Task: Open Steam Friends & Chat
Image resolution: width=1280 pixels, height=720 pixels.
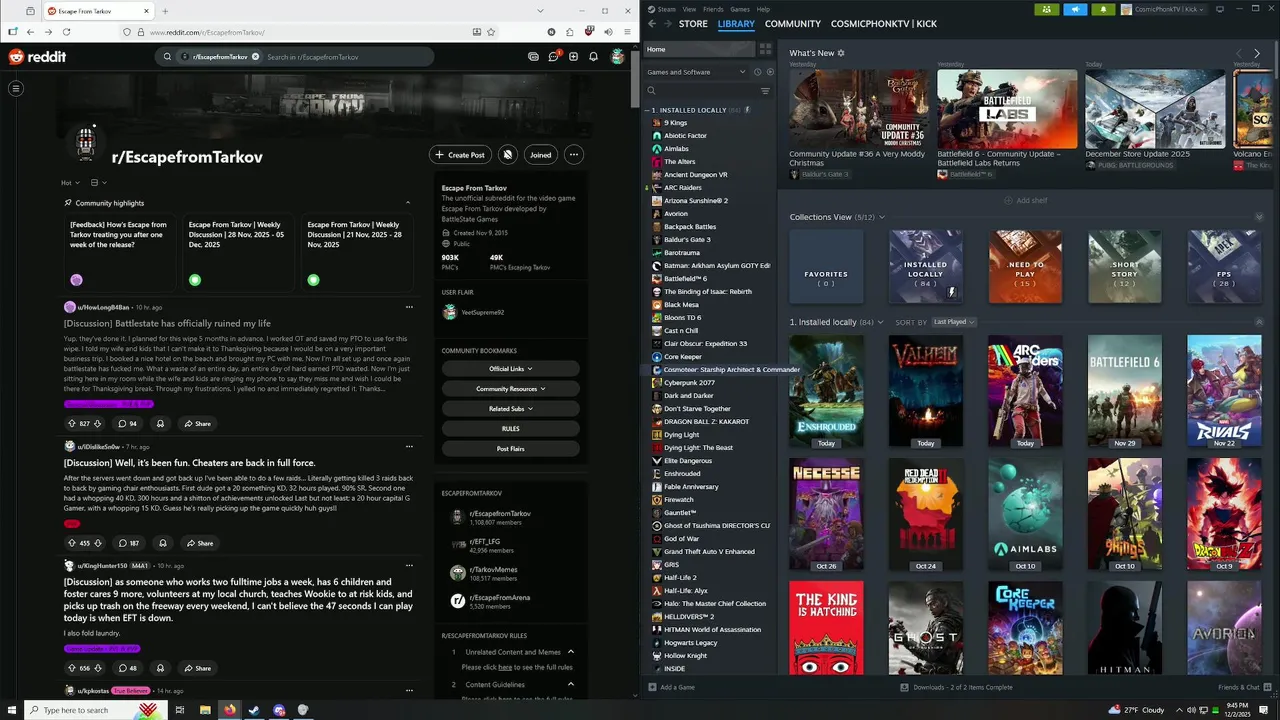Action: click(x=1245, y=687)
